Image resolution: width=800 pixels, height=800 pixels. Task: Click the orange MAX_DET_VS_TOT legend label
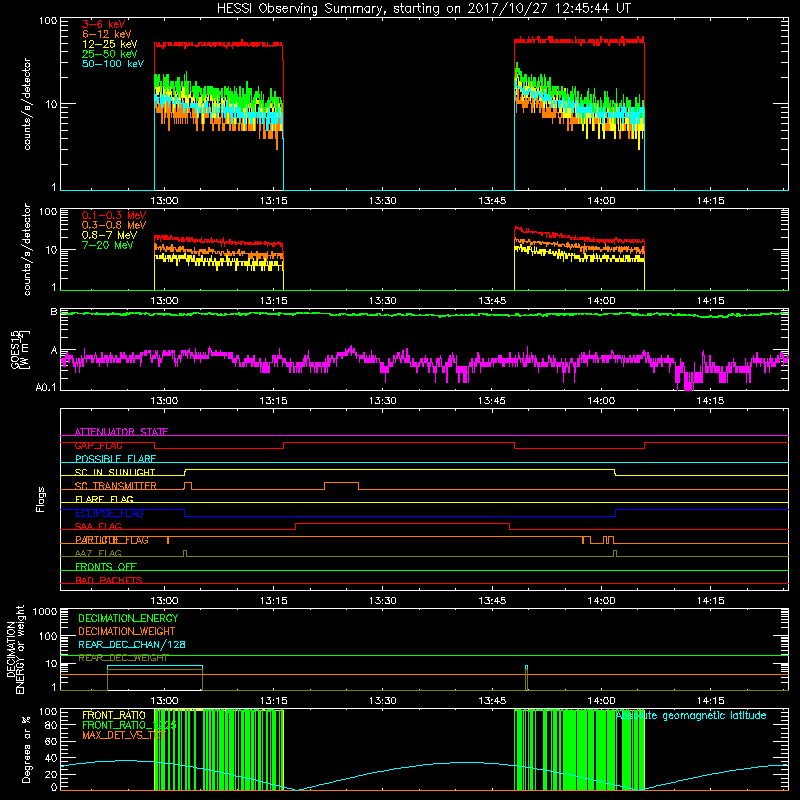click(124, 735)
